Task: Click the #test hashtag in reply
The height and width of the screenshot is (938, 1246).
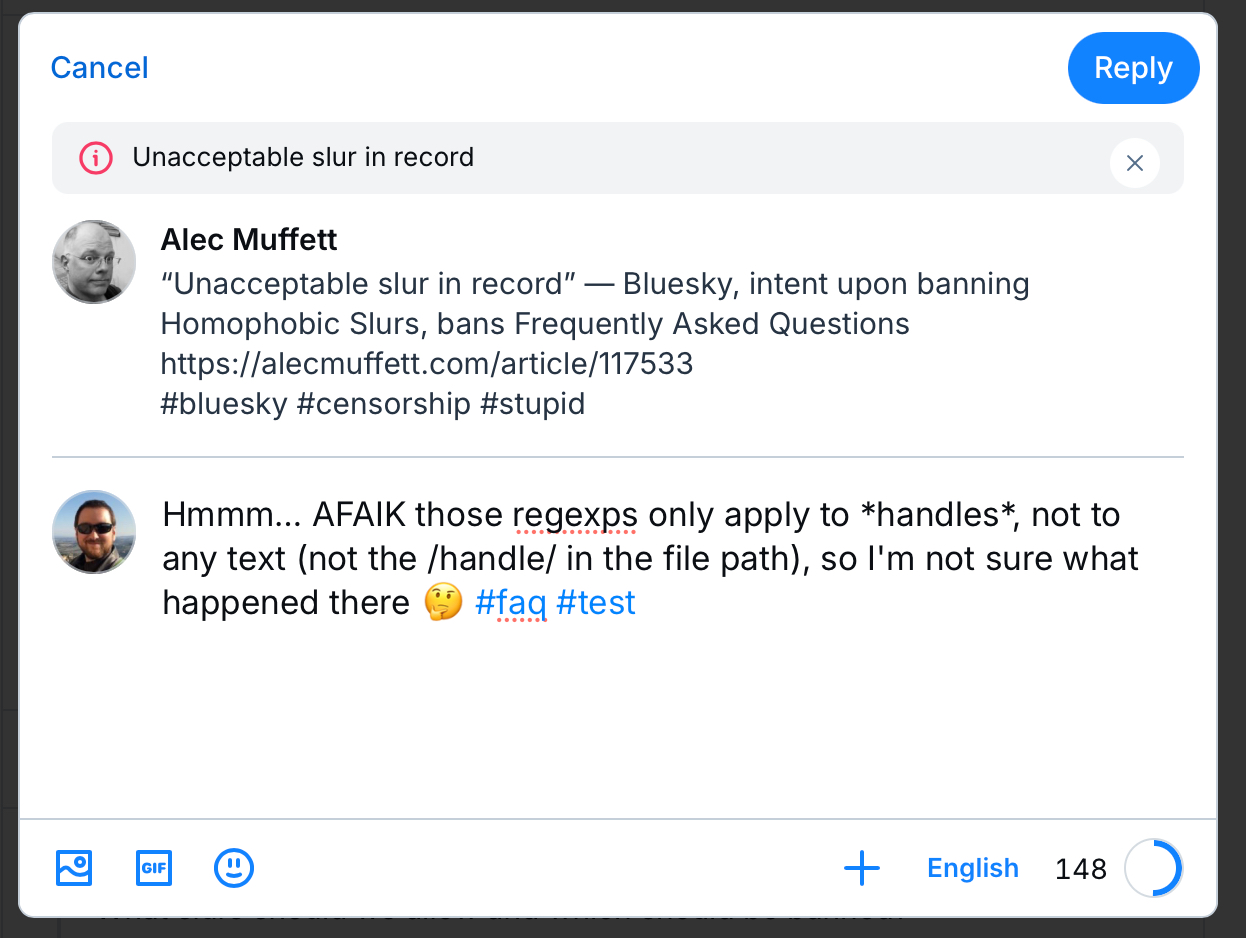Action: [596, 603]
